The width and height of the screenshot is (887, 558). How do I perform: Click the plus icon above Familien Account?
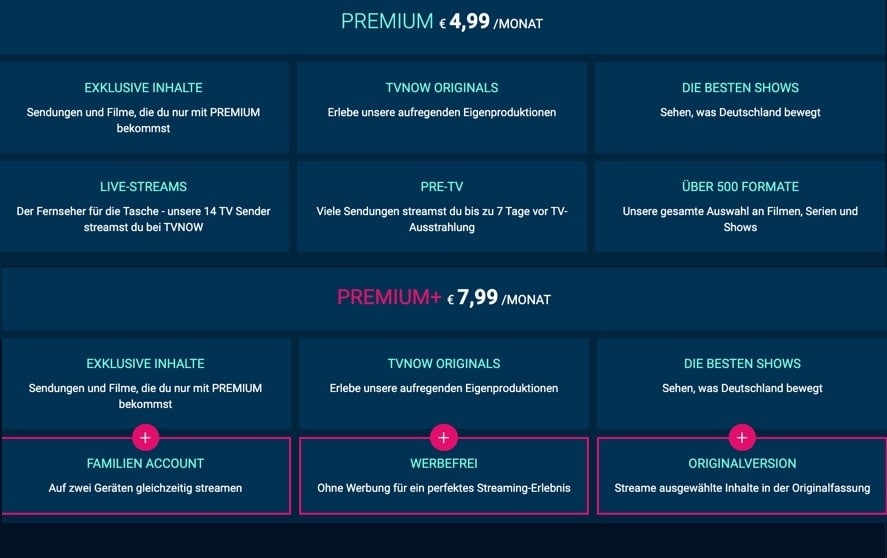[146, 437]
